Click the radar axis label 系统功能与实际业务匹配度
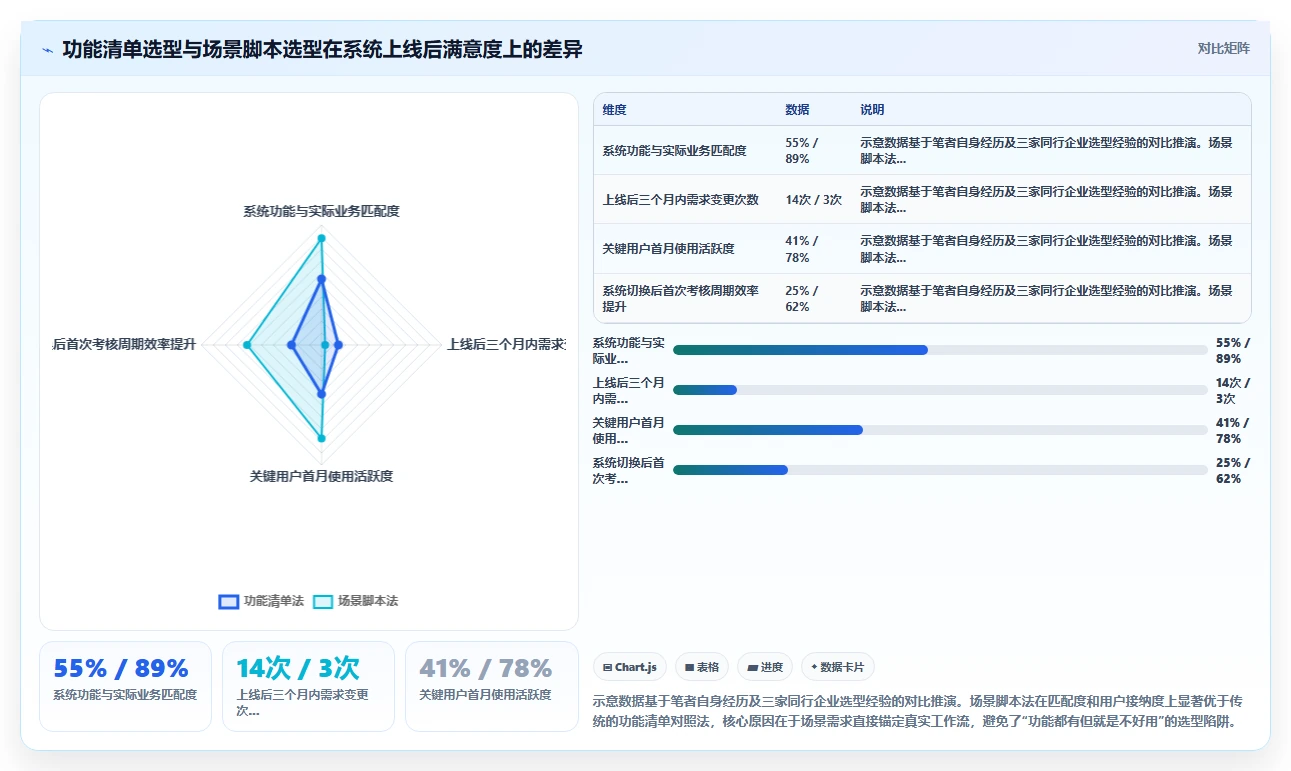The width and height of the screenshot is (1291, 771). coord(321,211)
